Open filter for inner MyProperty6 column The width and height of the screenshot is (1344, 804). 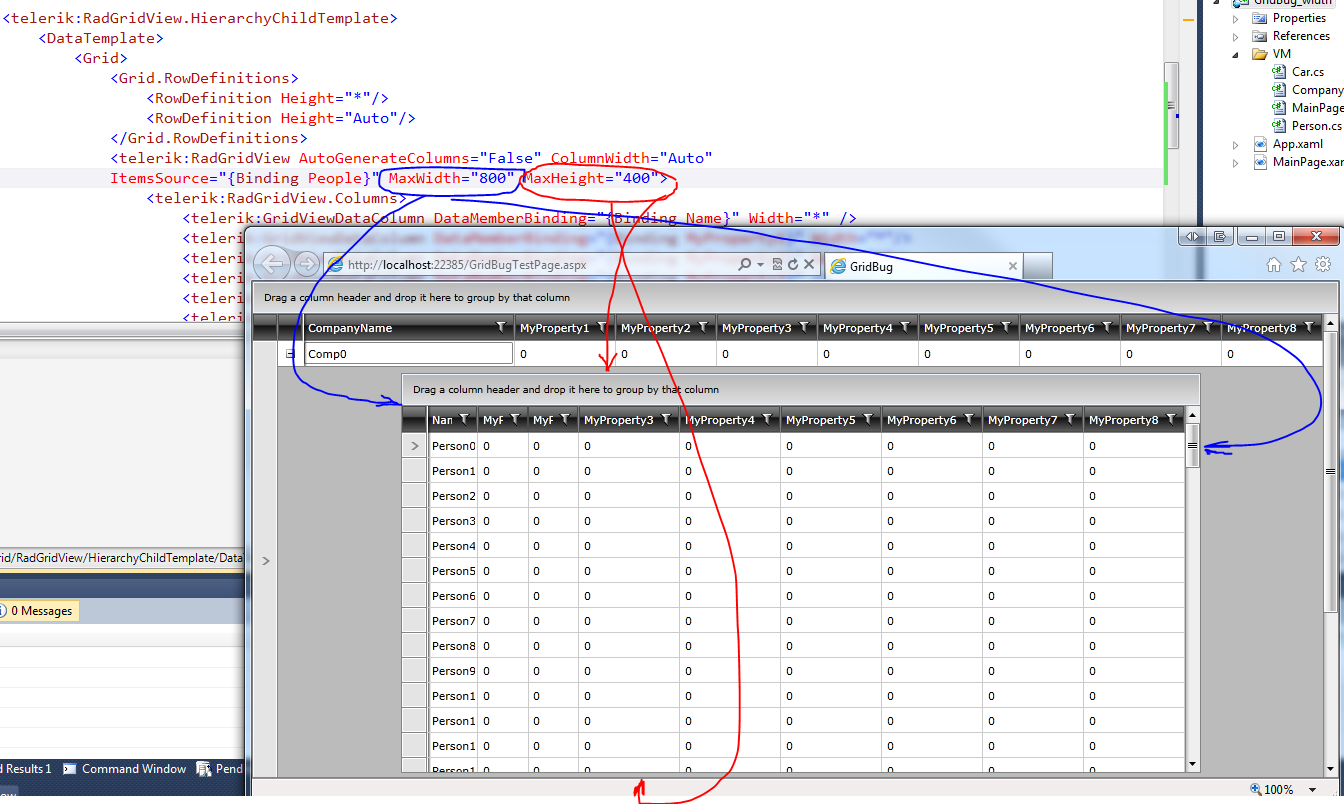pyautogui.click(x=969, y=420)
